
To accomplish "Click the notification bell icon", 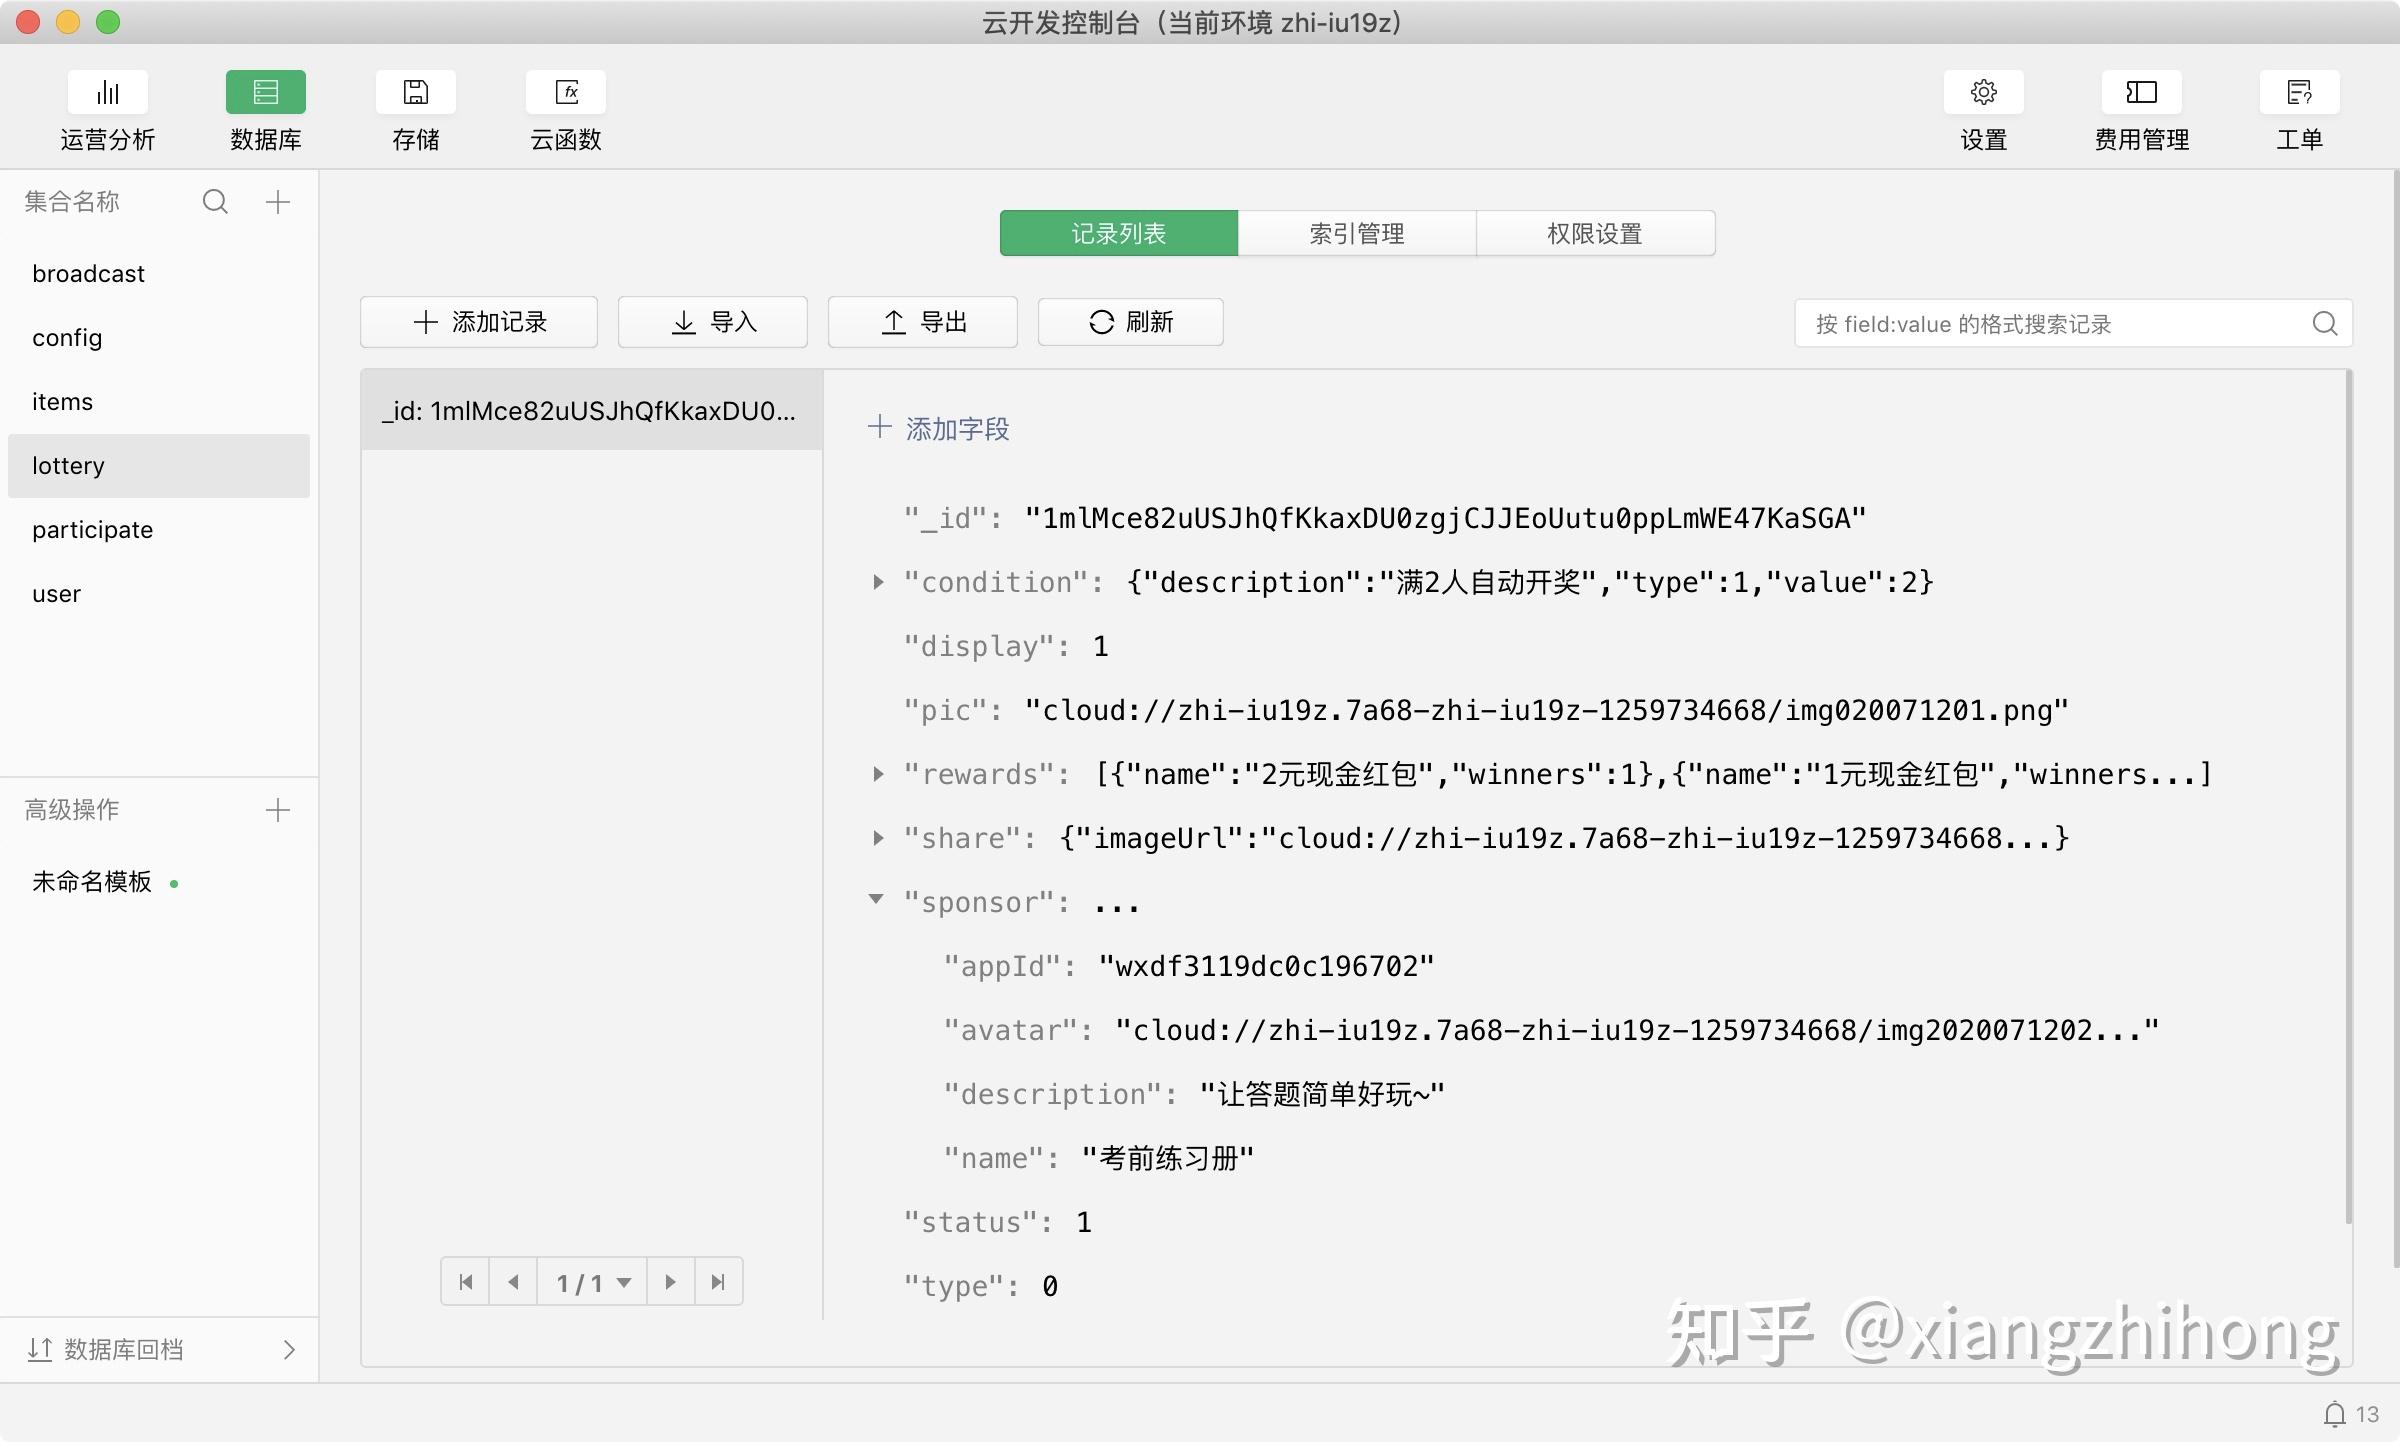I will pos(2334,1414).
